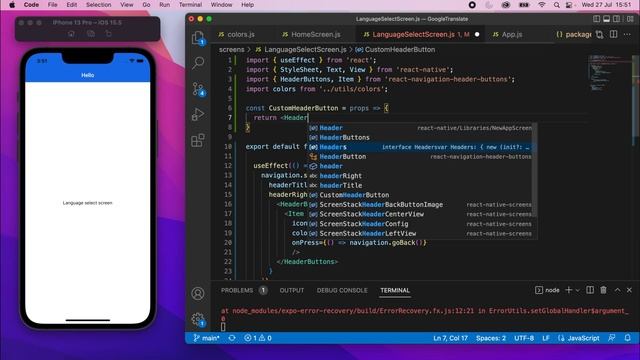Toggle secondary sidebar layout icon in title bar
The image size is (640, 360).
pyautogui.click(x=616, y=19)
